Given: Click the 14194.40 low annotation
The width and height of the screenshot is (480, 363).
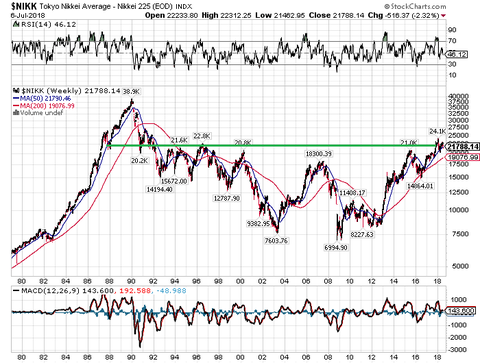Looking at the screenshot, I should tap(159, 189).
